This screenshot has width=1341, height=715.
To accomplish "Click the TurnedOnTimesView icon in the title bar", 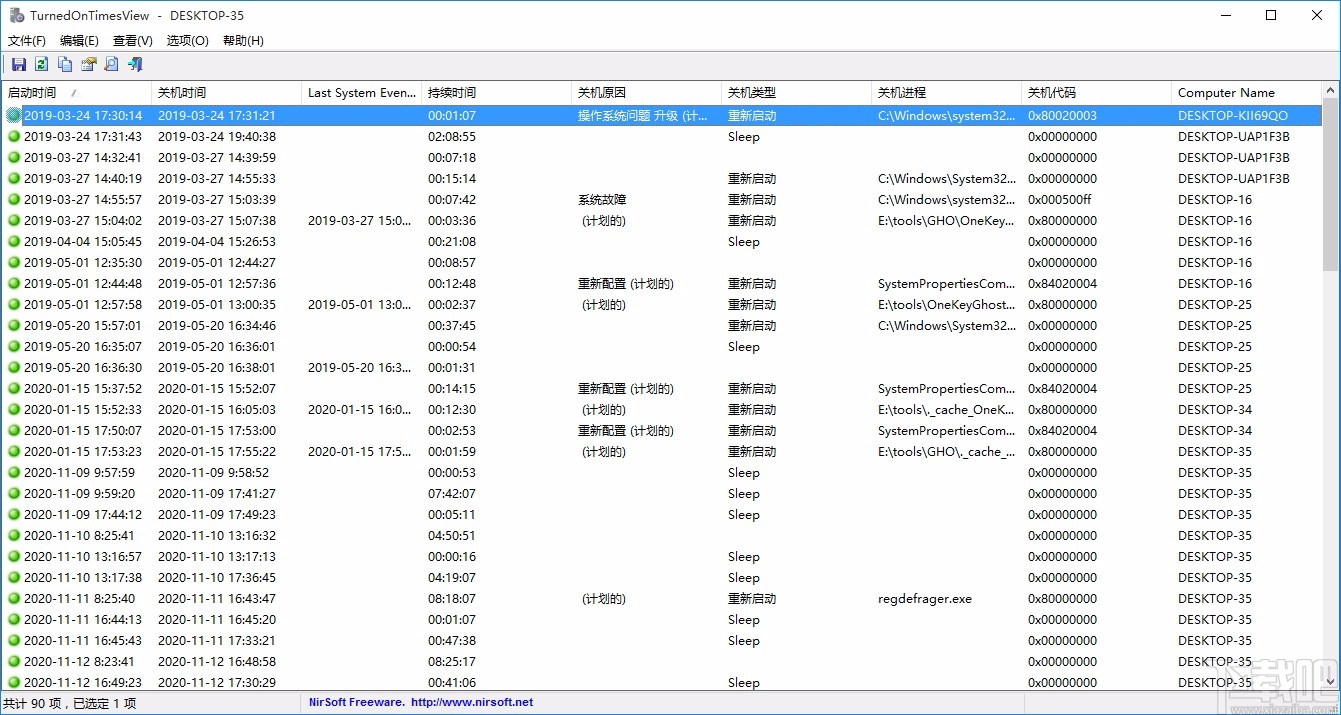I will 15,15.
